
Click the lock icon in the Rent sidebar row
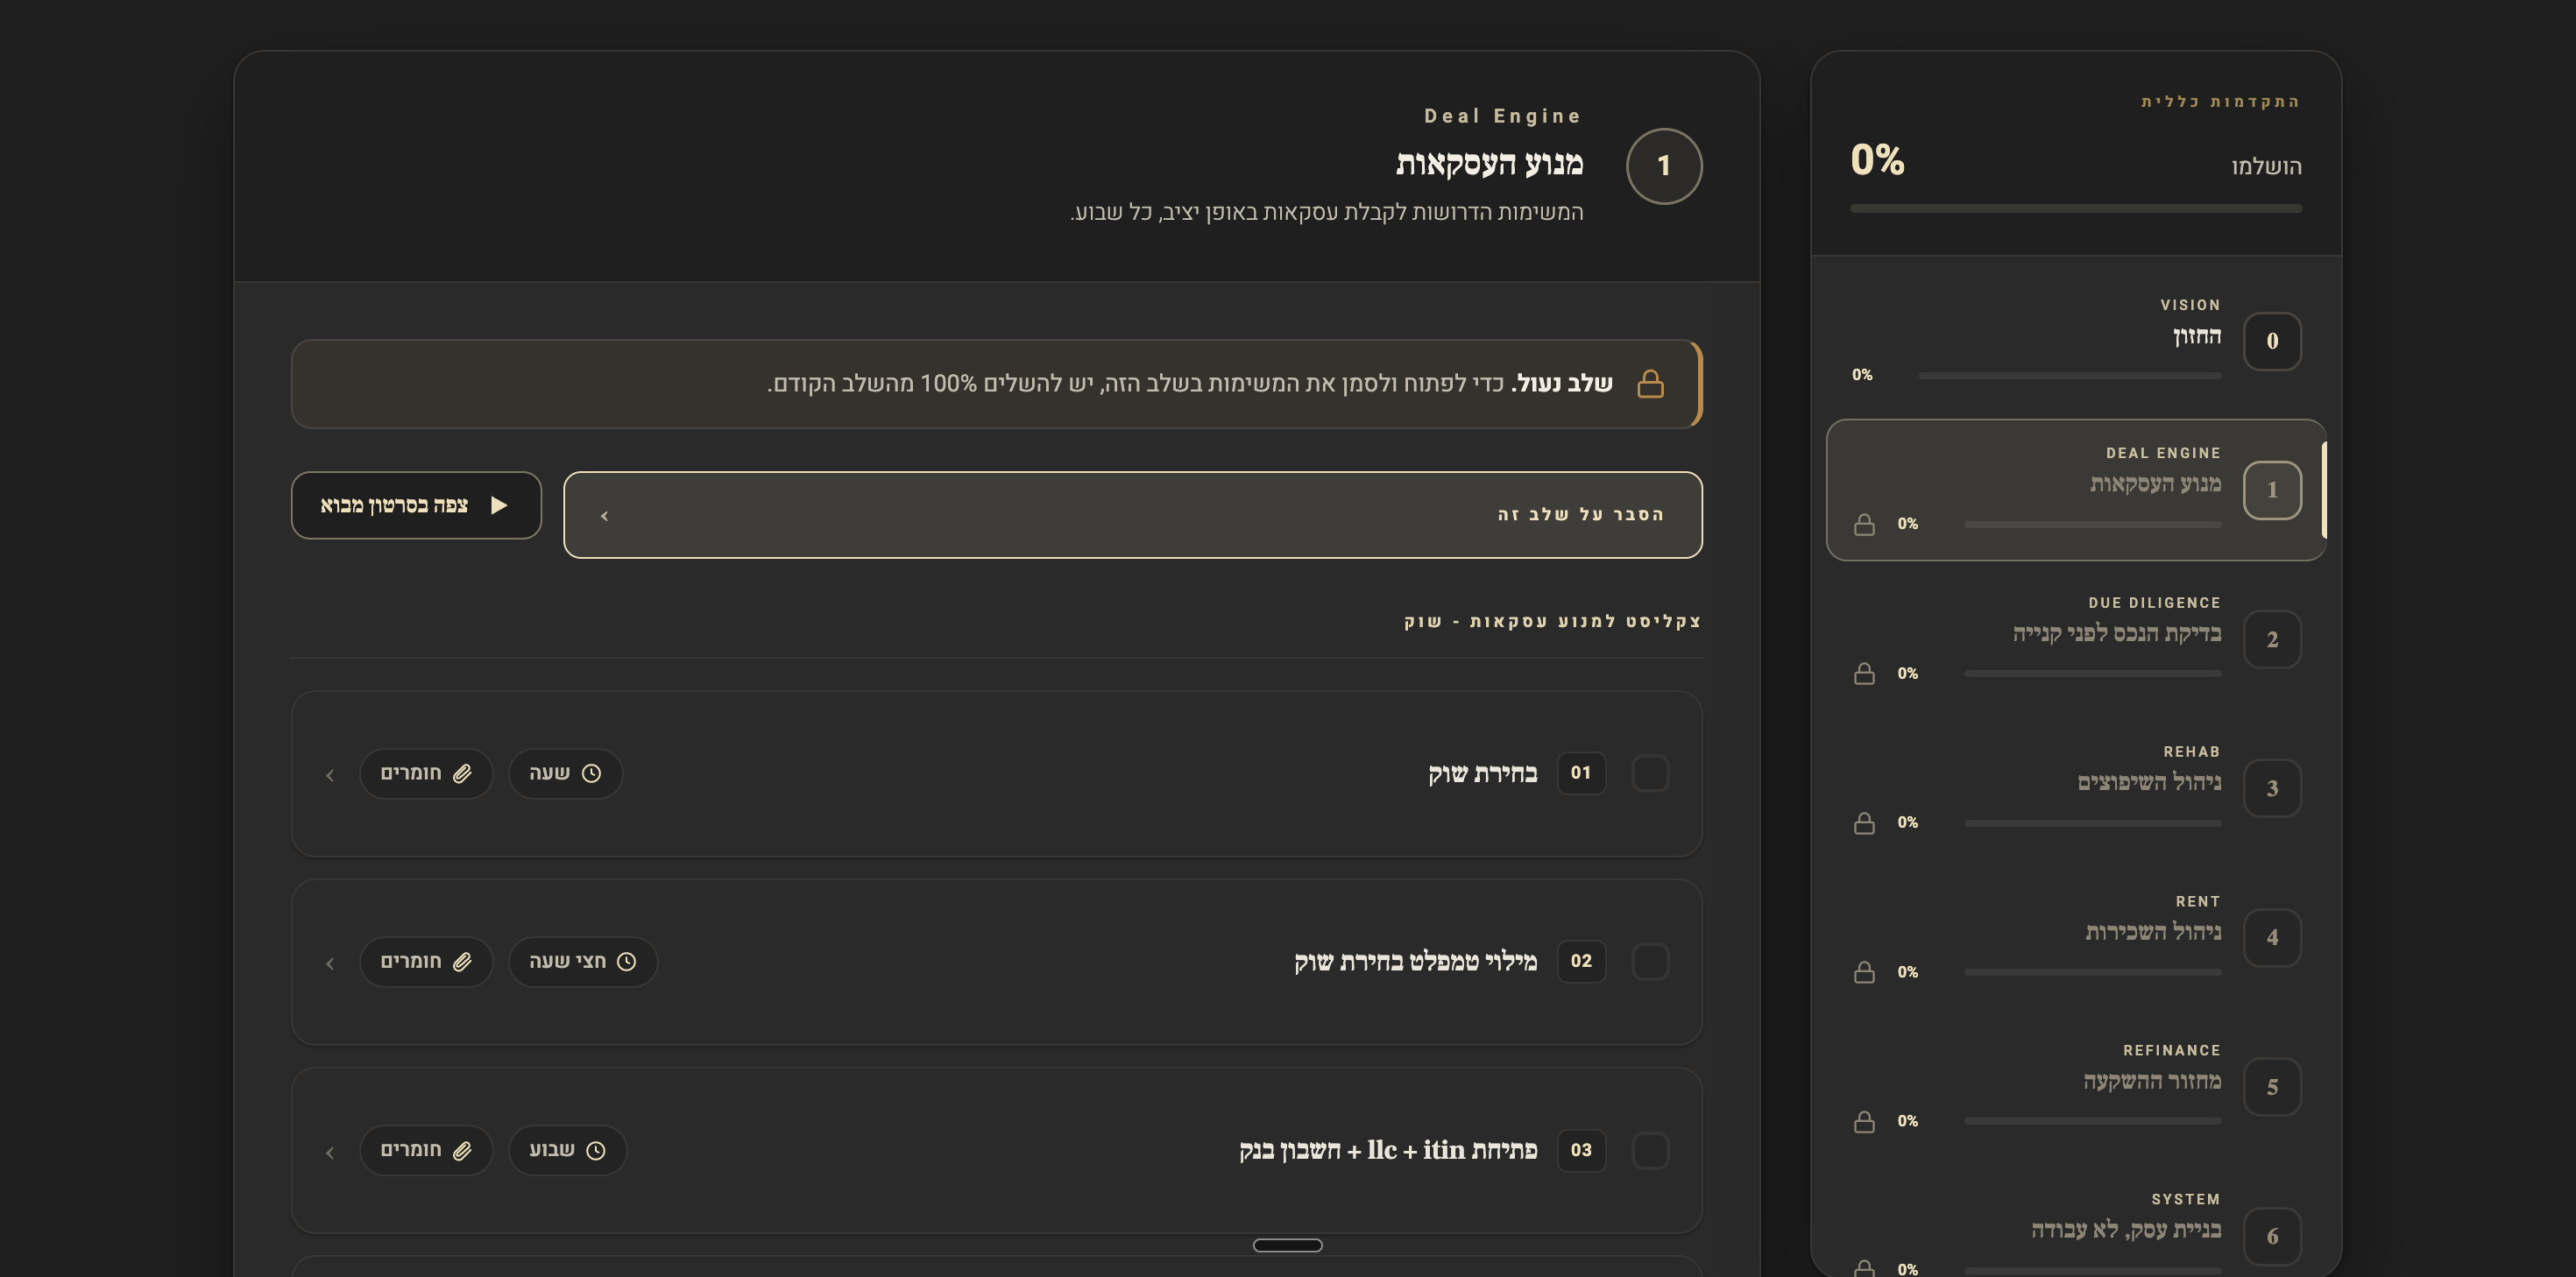pyautogui.click(x=1864, y=972)
